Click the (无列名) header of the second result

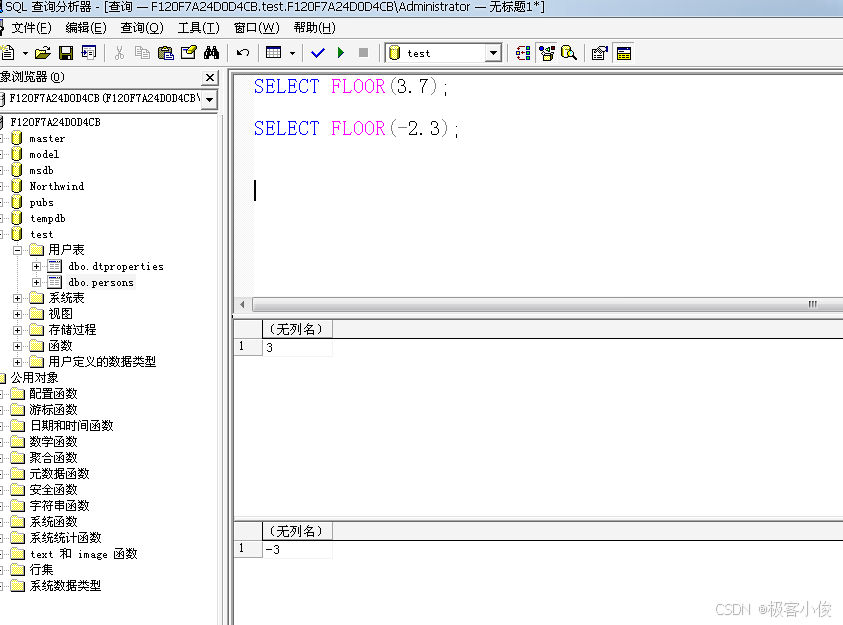tap(297, 531)
